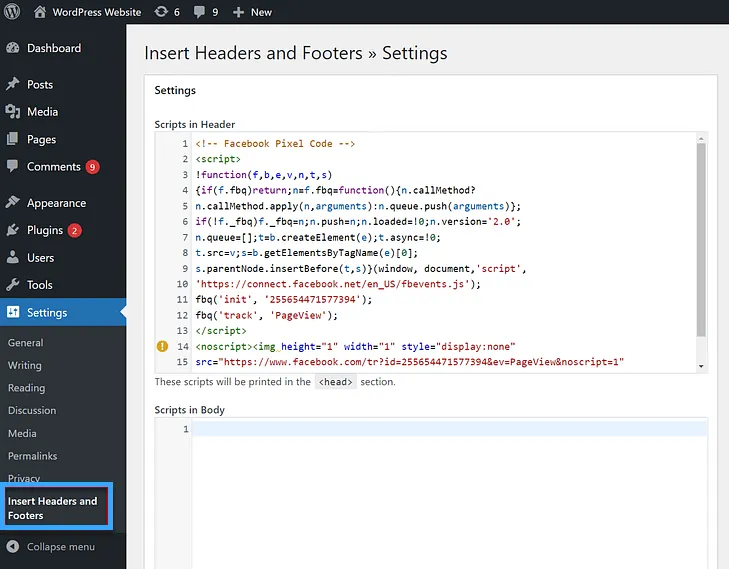
Task: Go to Posts in the sidebar
Action: click(40, 85)
